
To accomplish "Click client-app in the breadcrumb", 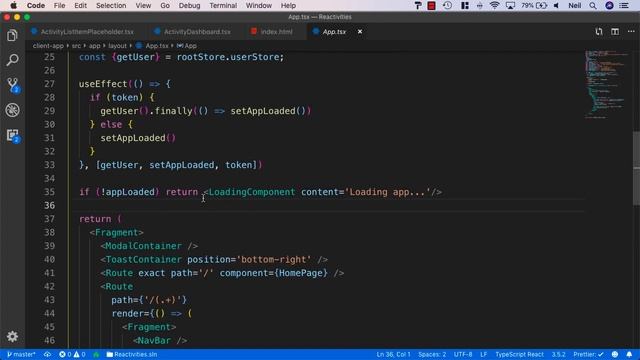I will click(48, 46).
